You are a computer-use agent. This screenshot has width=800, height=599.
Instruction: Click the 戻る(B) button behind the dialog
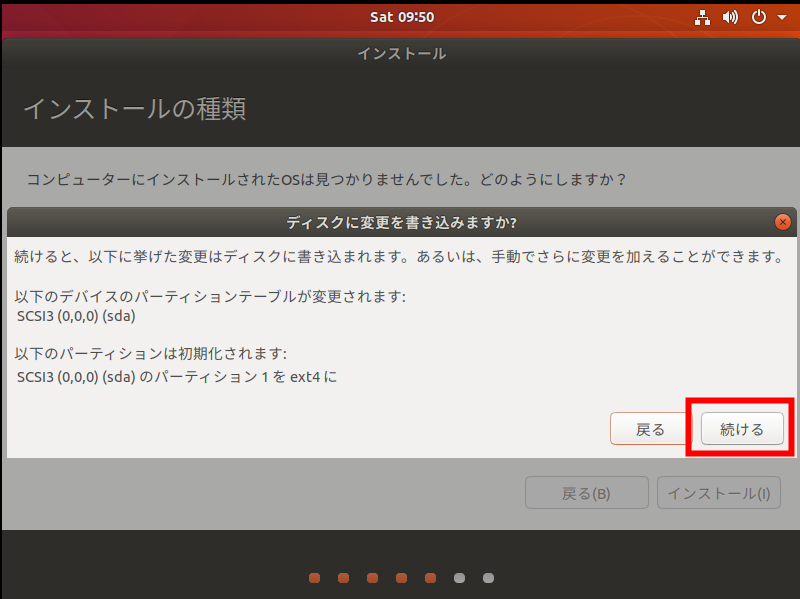click(x=586, y=493)
